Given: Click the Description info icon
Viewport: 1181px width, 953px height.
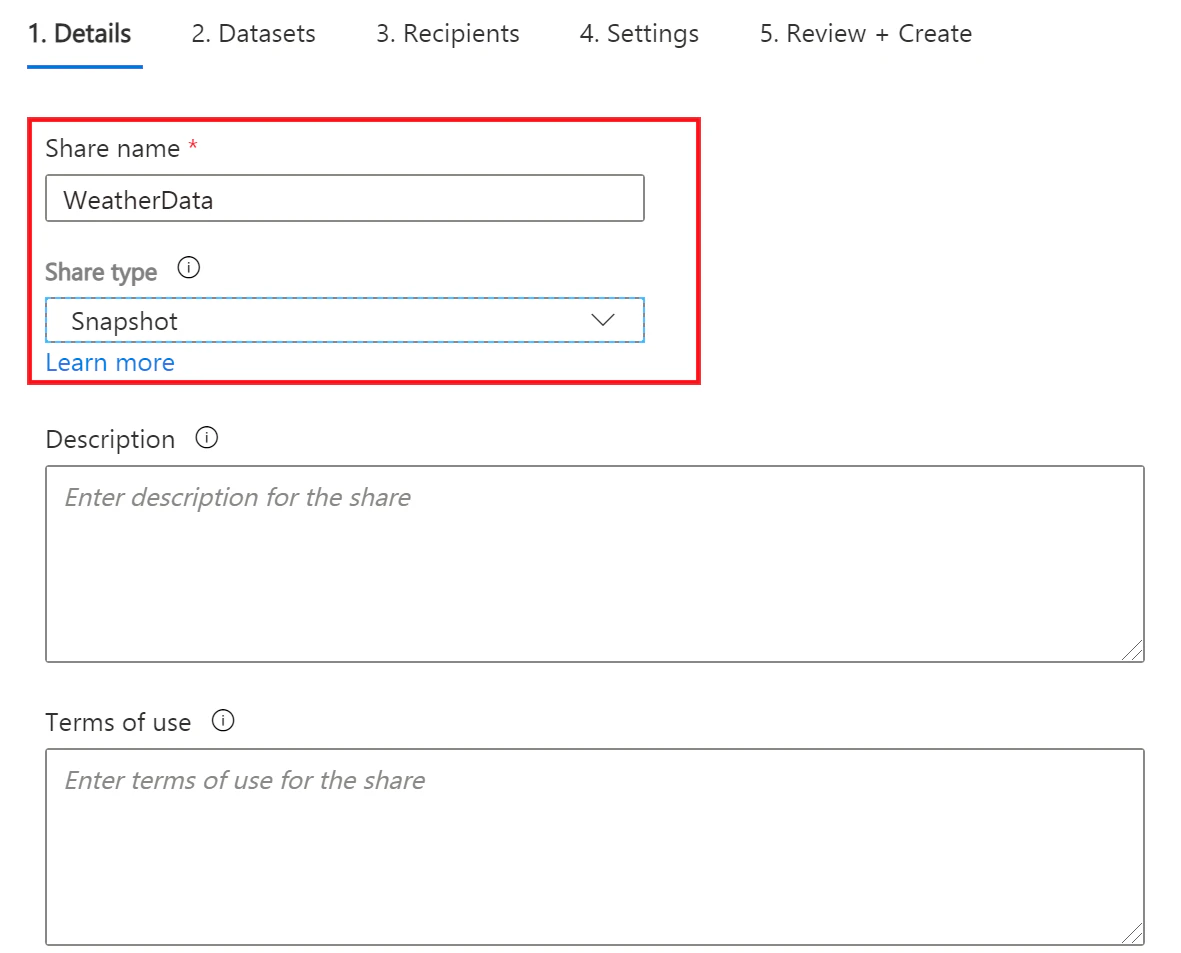Looking at the screenshot, I should coord(207,438).
